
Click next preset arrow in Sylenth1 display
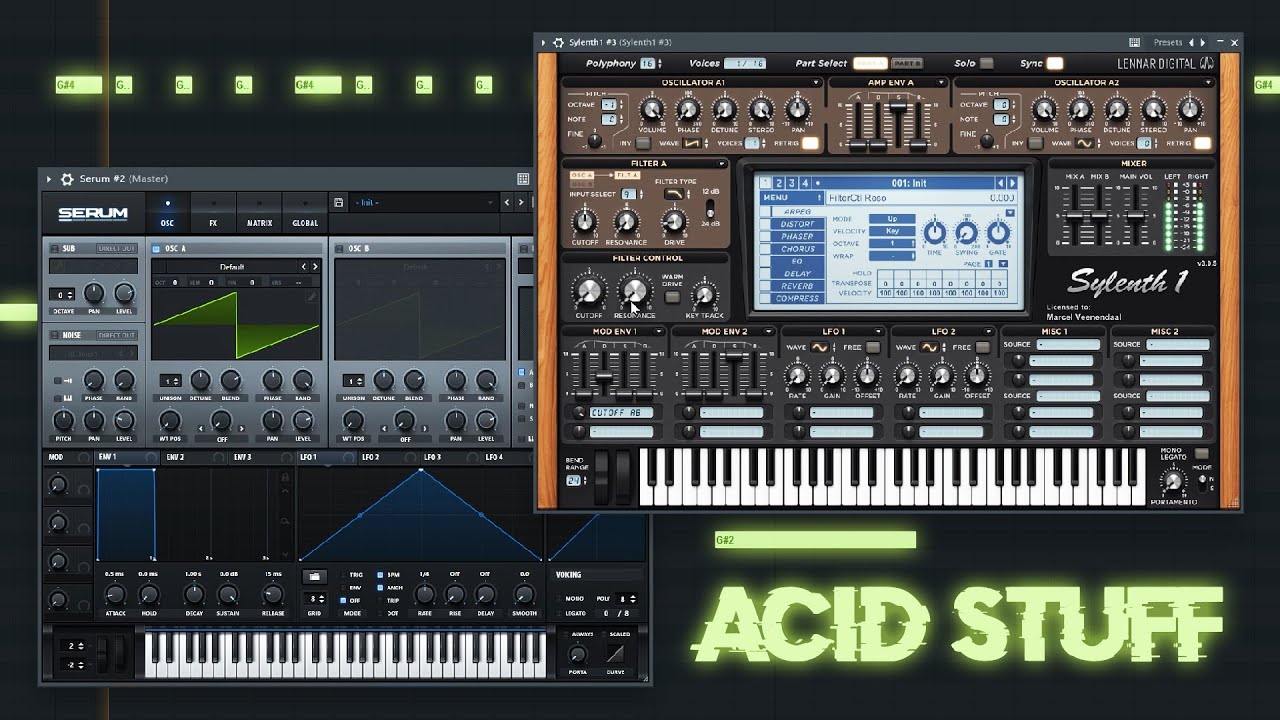[1012, 183]
